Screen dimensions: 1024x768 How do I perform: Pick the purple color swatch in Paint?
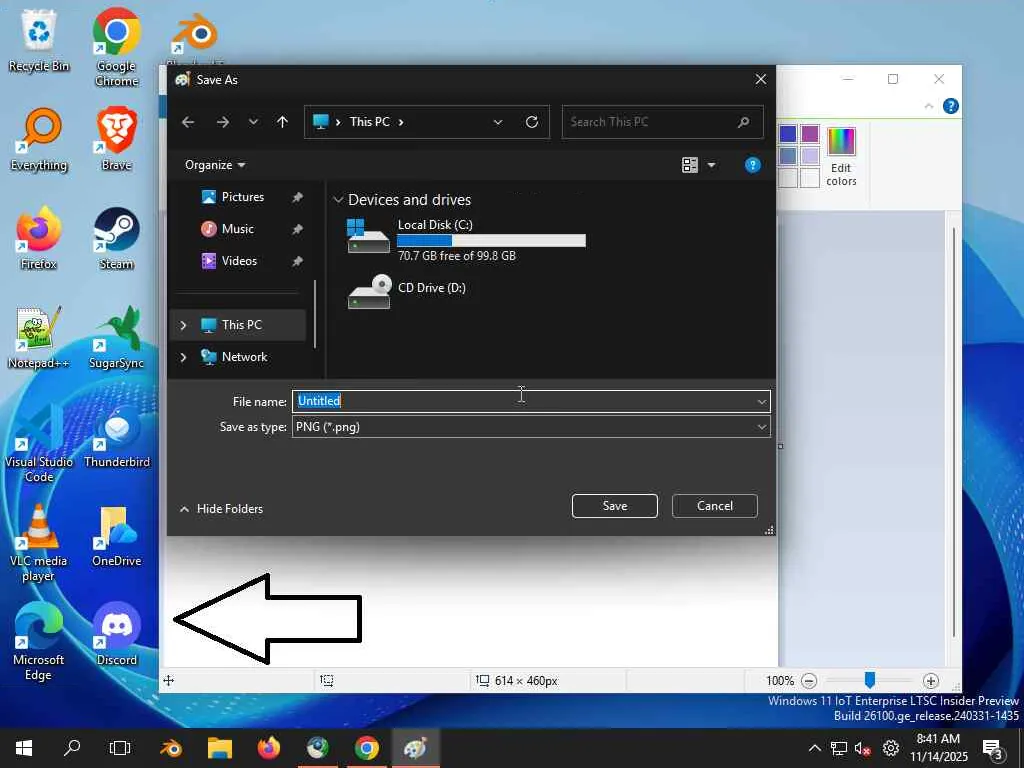(x=810, y=134)
